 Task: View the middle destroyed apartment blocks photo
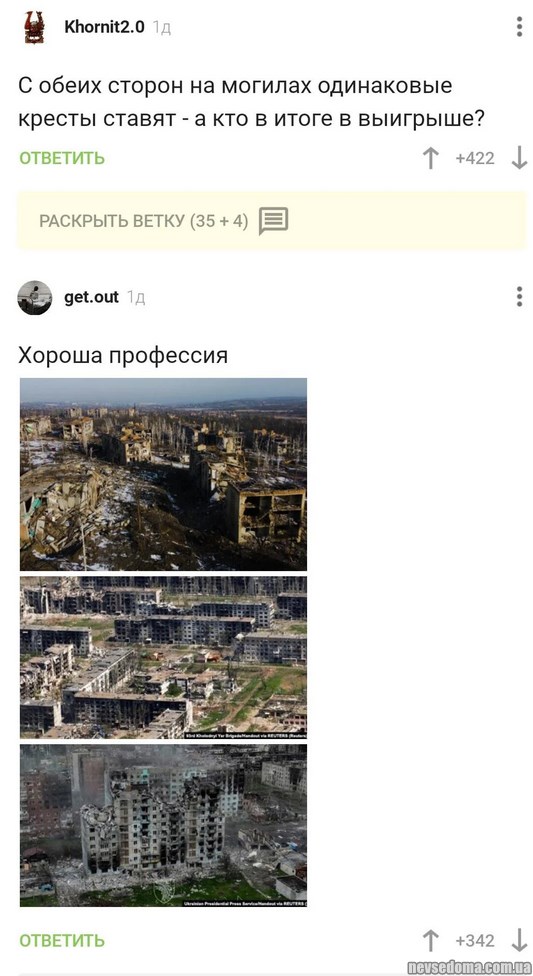[163, 657]
